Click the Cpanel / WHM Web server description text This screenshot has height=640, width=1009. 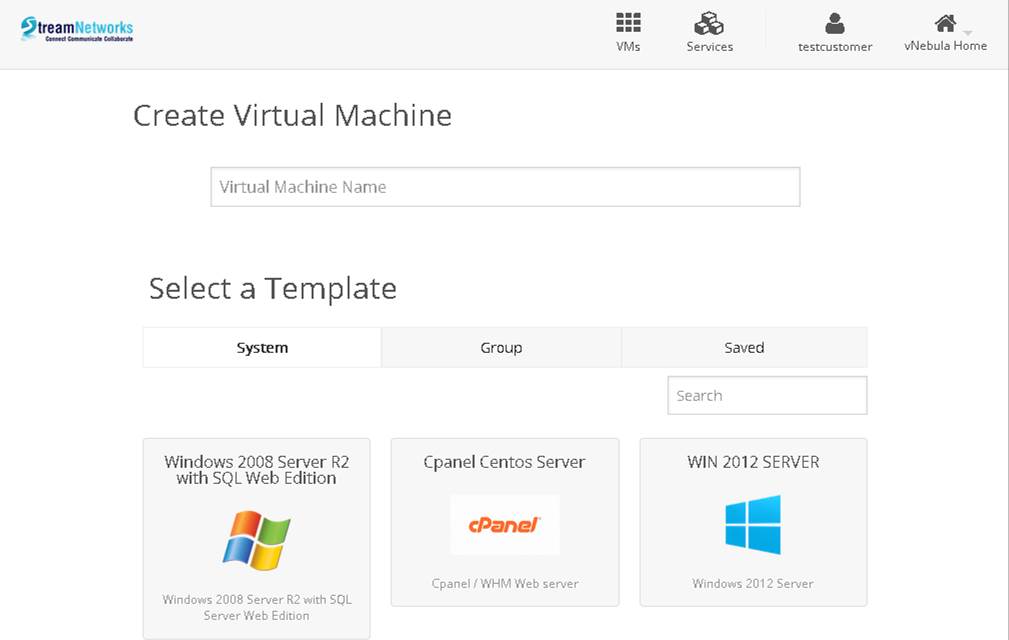(504, 583)
